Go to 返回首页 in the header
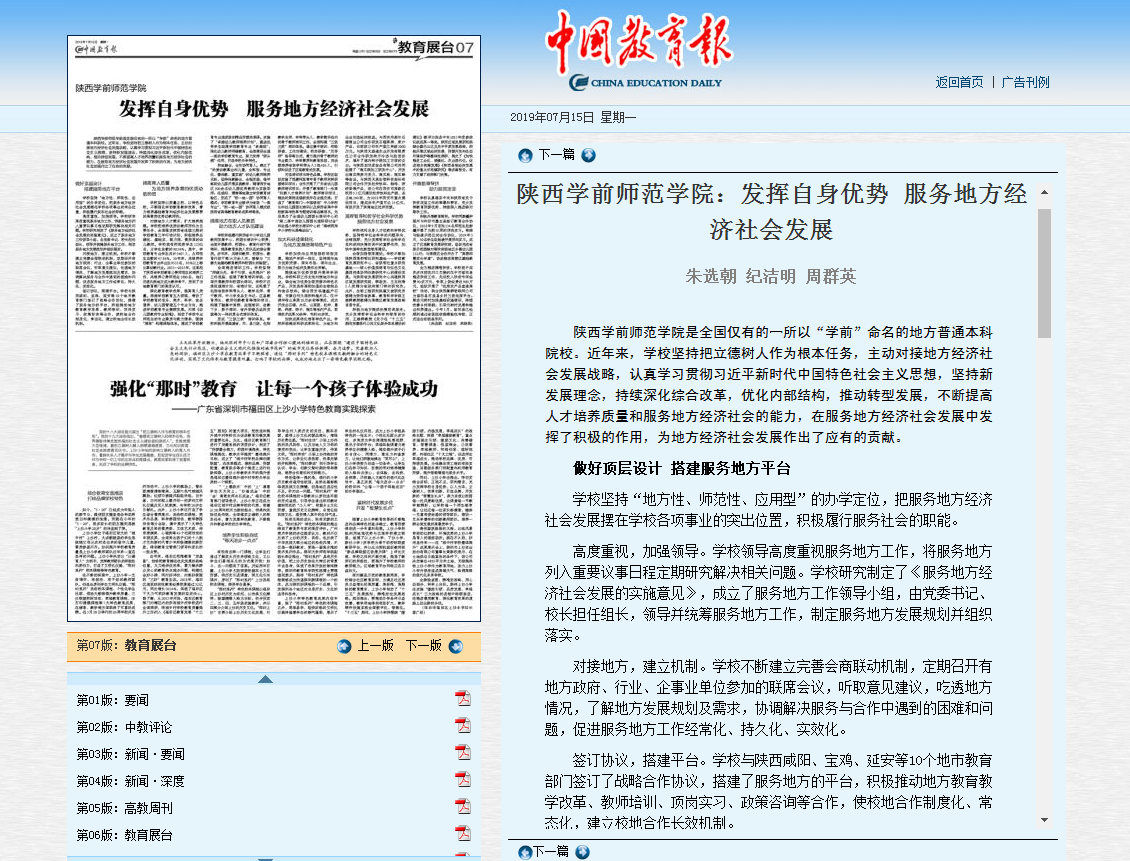 pyautogui.click(x=959, y=82)
